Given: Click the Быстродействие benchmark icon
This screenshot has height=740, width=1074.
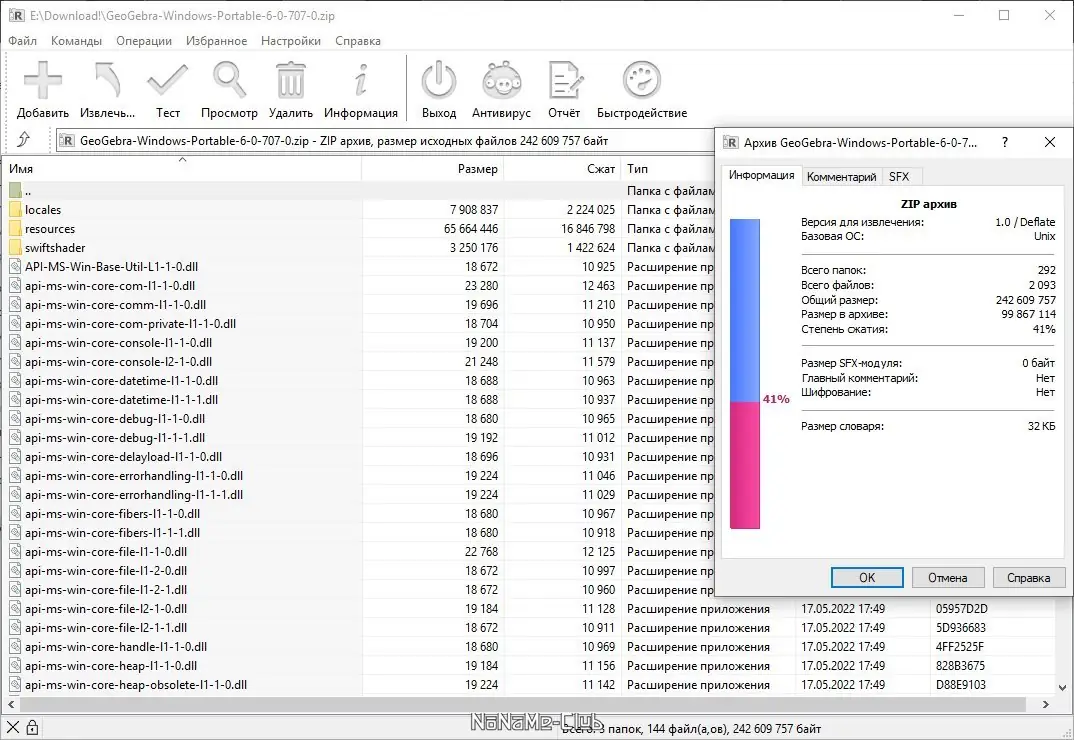Looking at the screenshot, I should click(x=642, y=80).
